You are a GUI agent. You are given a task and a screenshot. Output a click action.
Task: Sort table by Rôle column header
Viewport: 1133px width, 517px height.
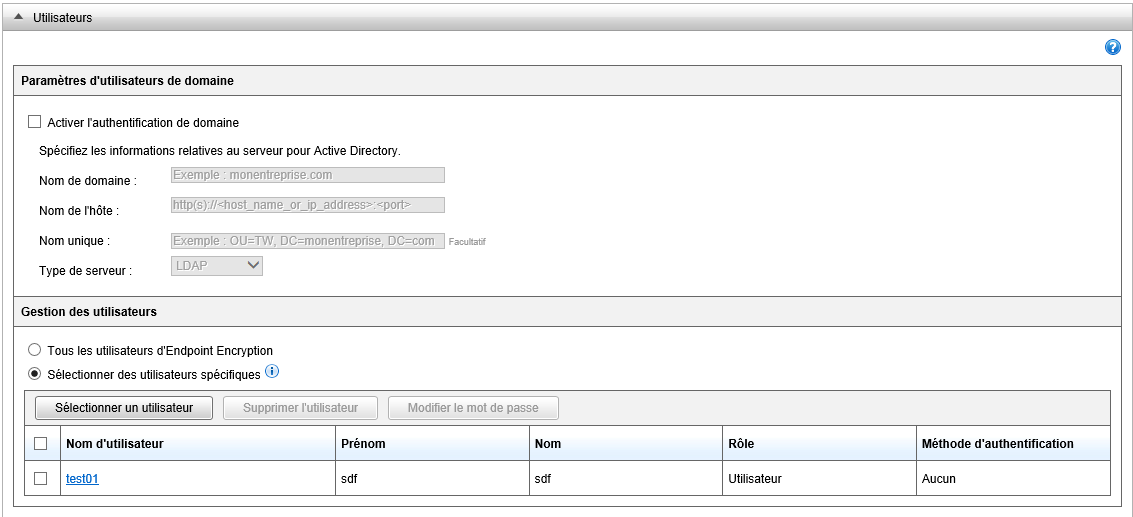(742, 443)
